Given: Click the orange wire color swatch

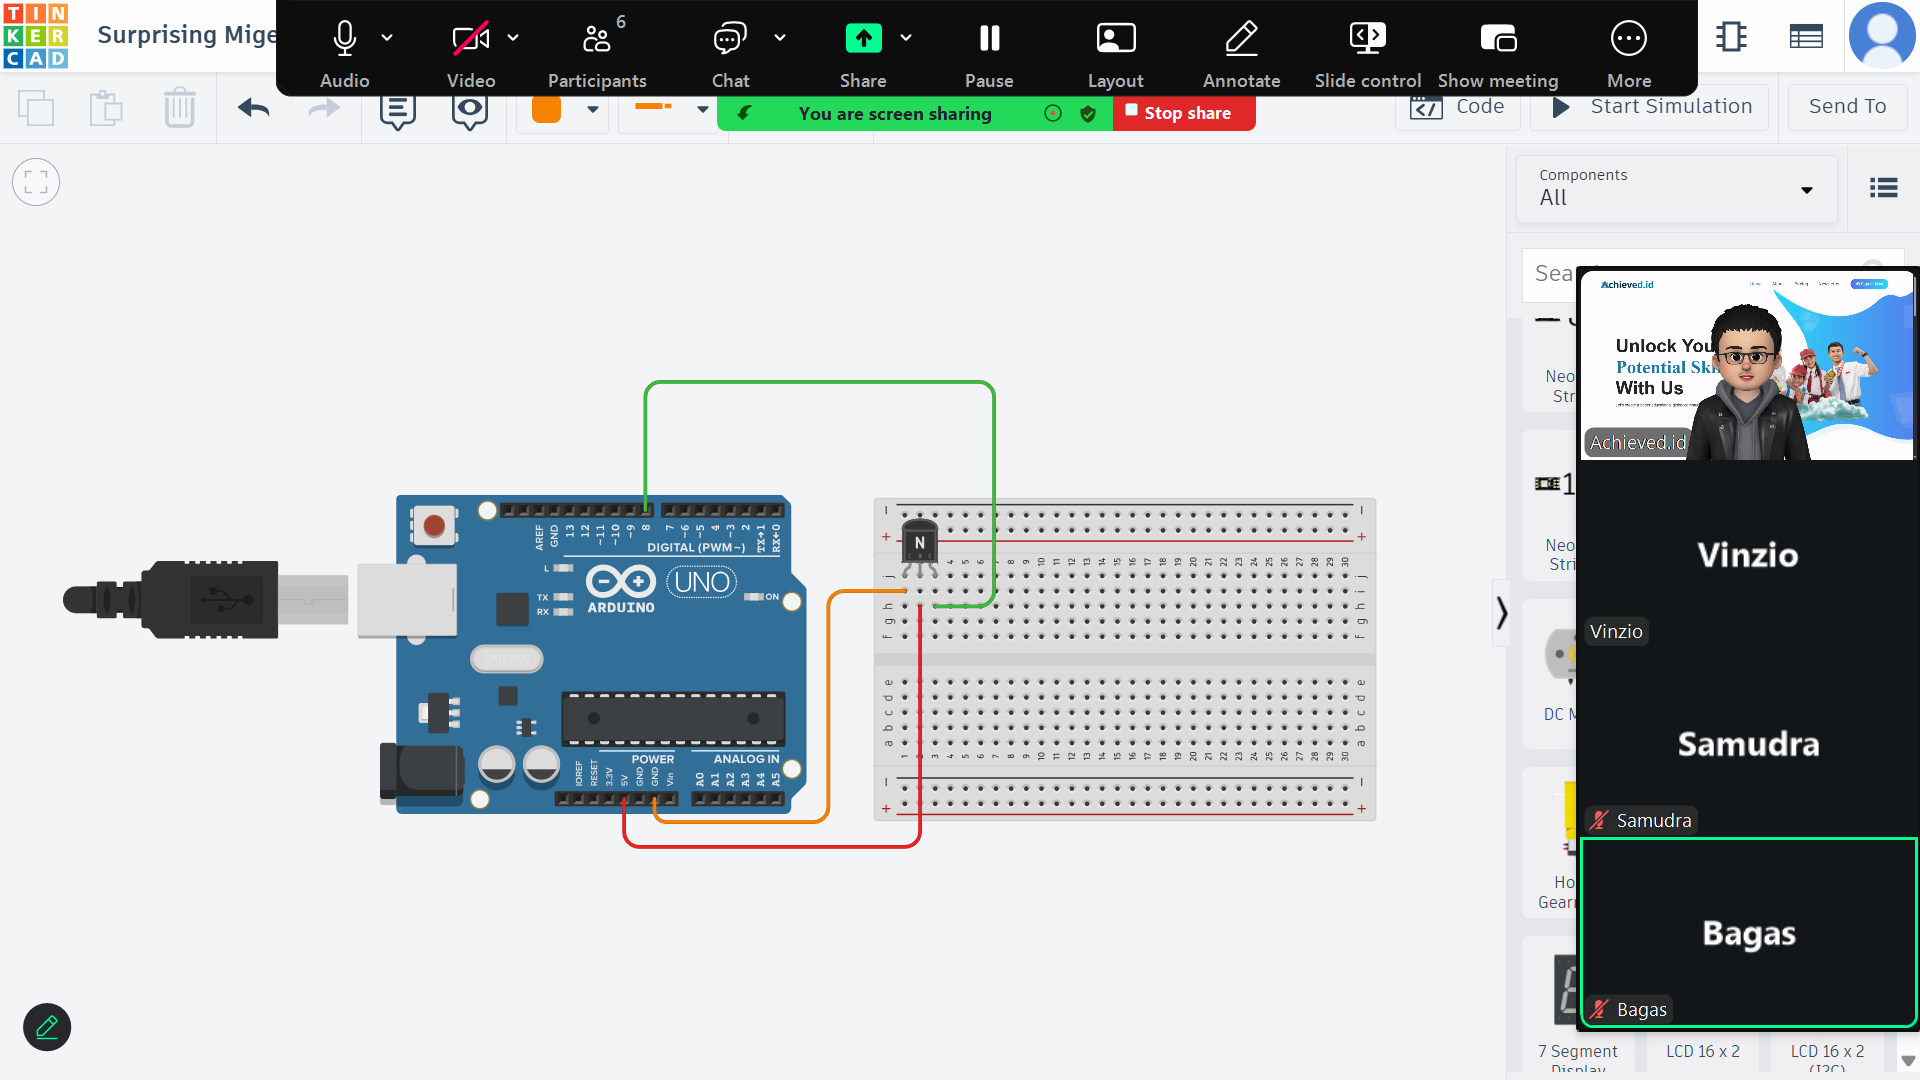Looking at the screenshot, I should tap(546, 109).
